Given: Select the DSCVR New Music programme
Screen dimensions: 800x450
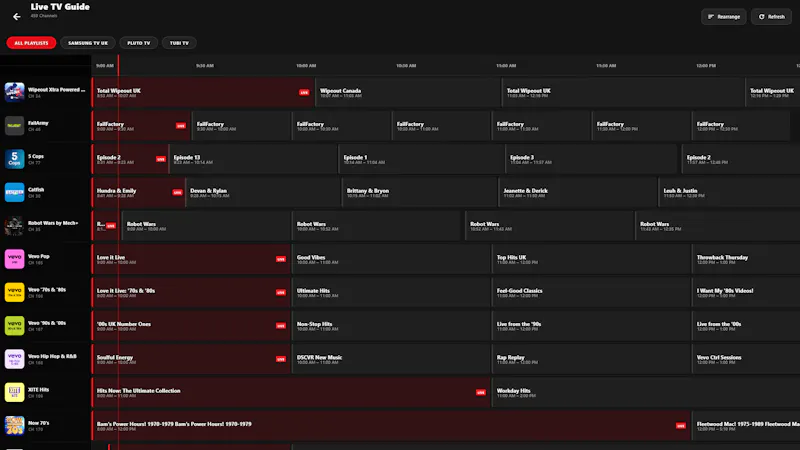Looking at the screenshot, I should tap(391, 359).
